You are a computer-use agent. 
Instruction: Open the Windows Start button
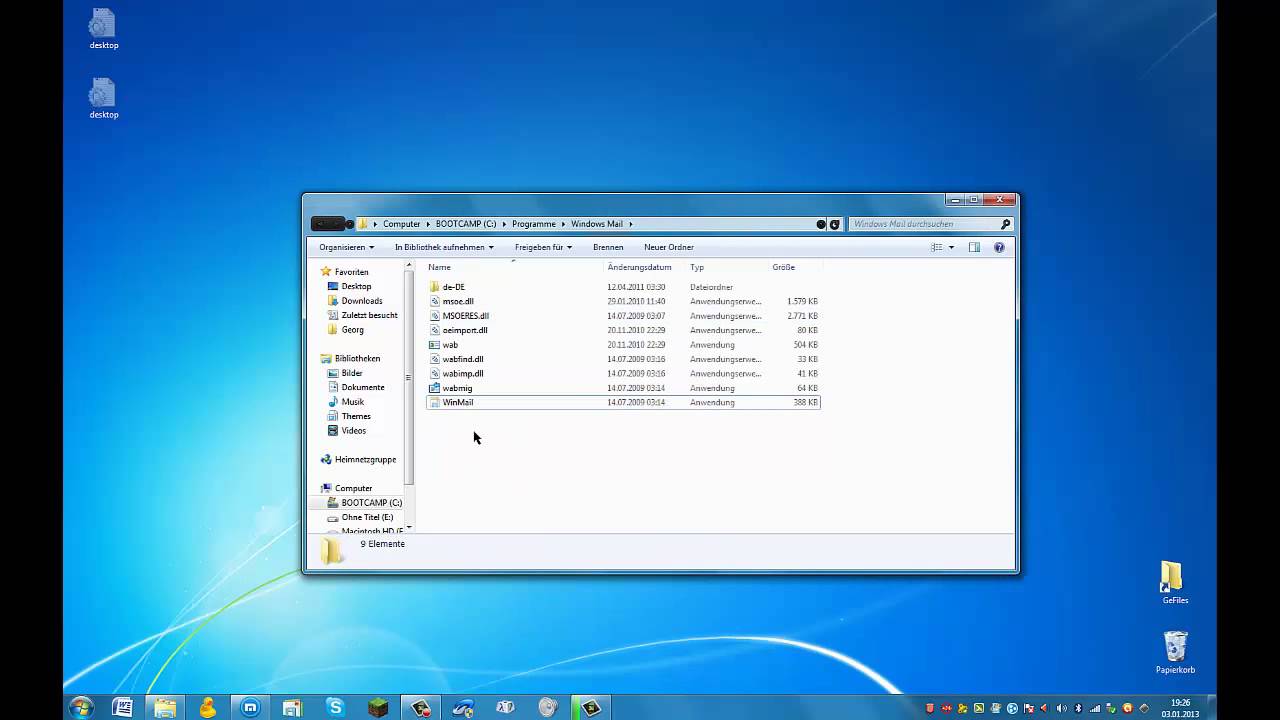[81, 707]
